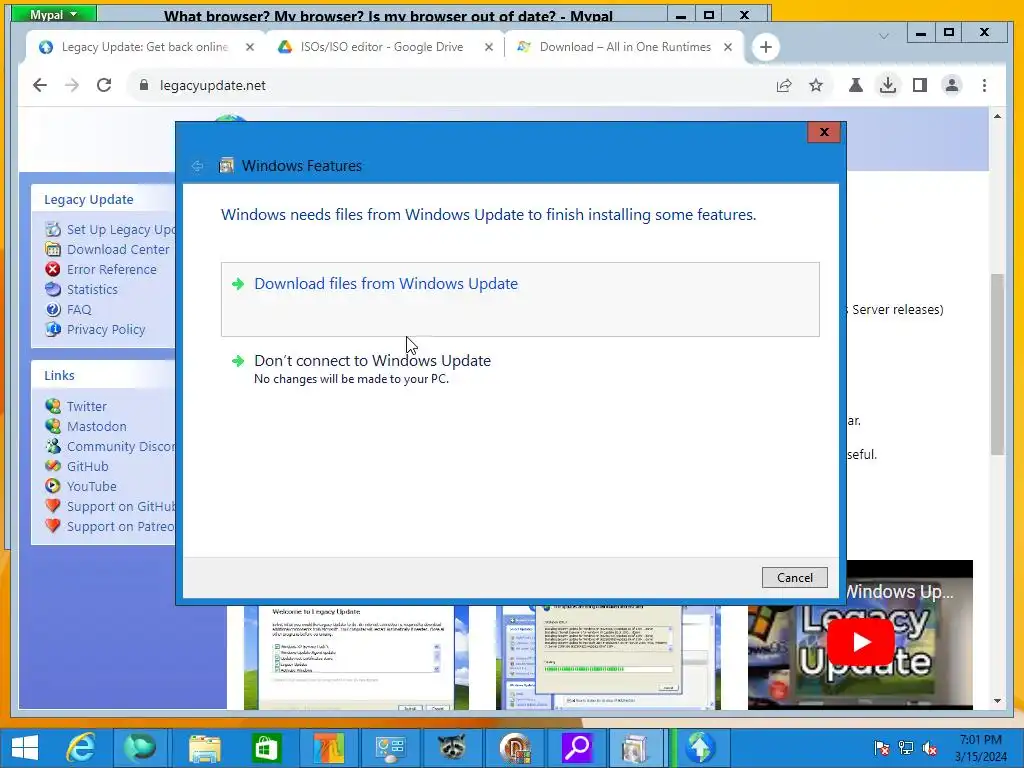
Task: Open Windows Store from taskbar
Action: (x=266, y=748)
